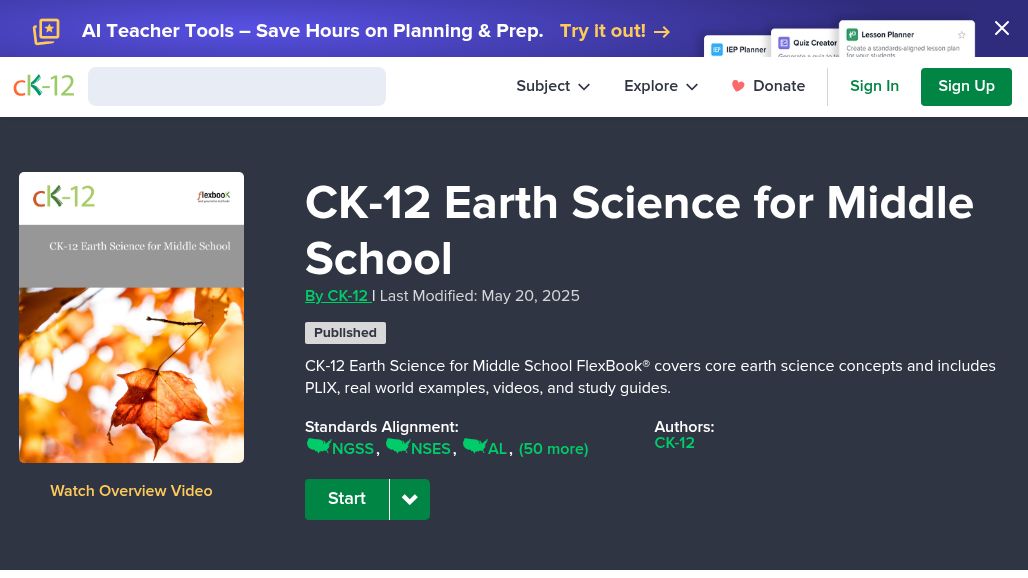Click the heart icon next to Donate
The height and width of the screenshot is (578, 1028).
click(x=738, y=86)
